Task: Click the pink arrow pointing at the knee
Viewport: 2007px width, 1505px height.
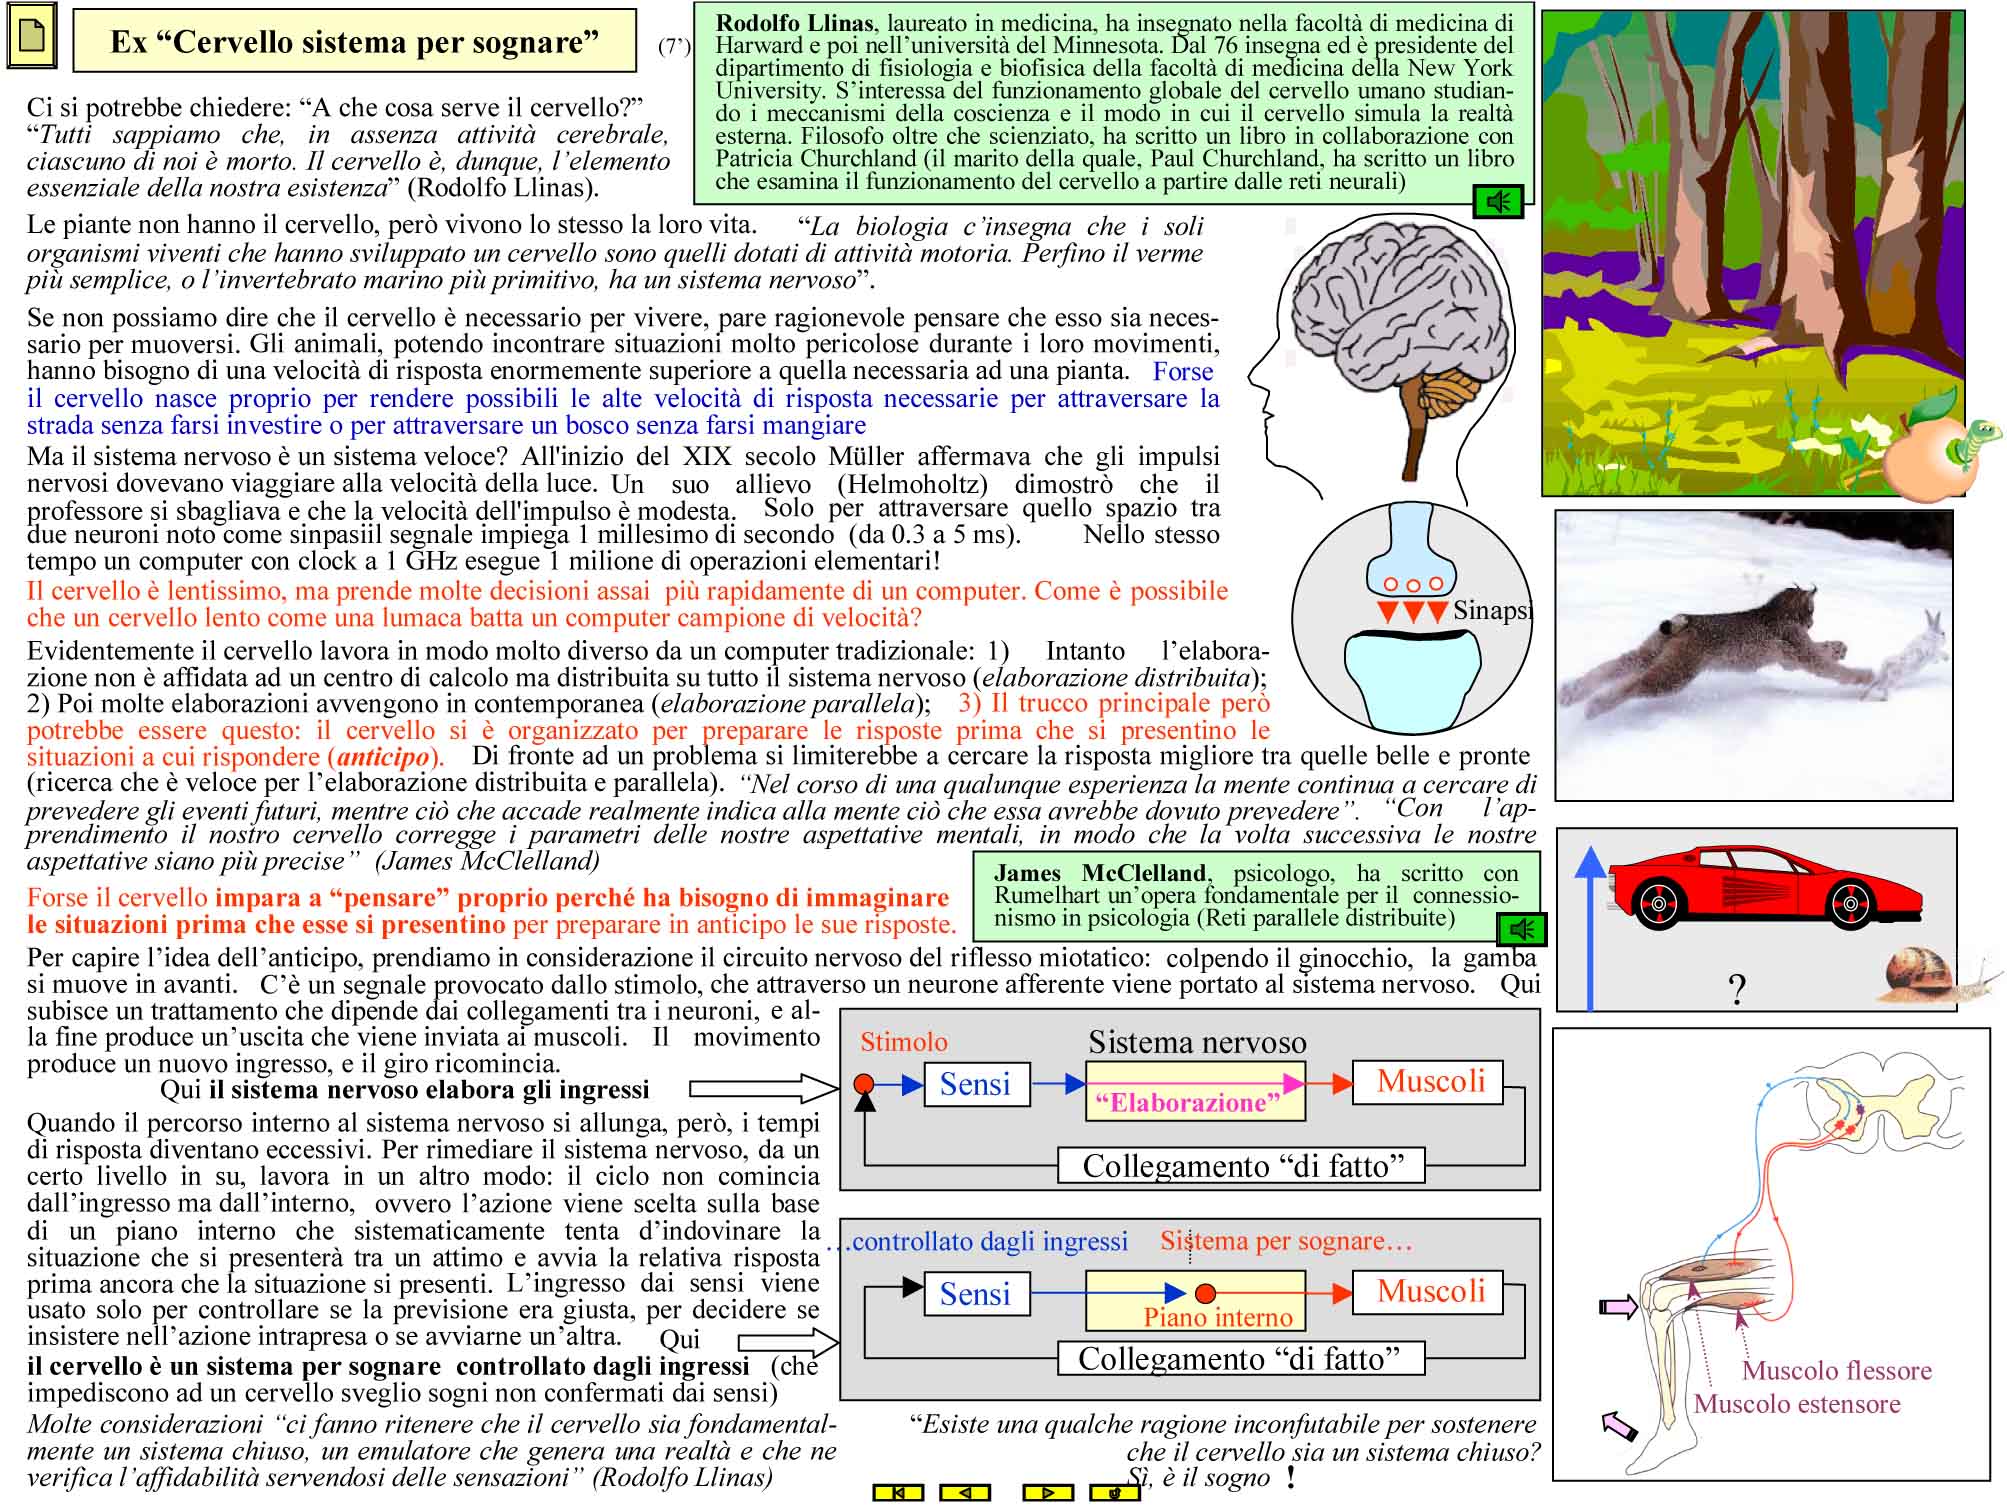Action: pos(1618,1306)
